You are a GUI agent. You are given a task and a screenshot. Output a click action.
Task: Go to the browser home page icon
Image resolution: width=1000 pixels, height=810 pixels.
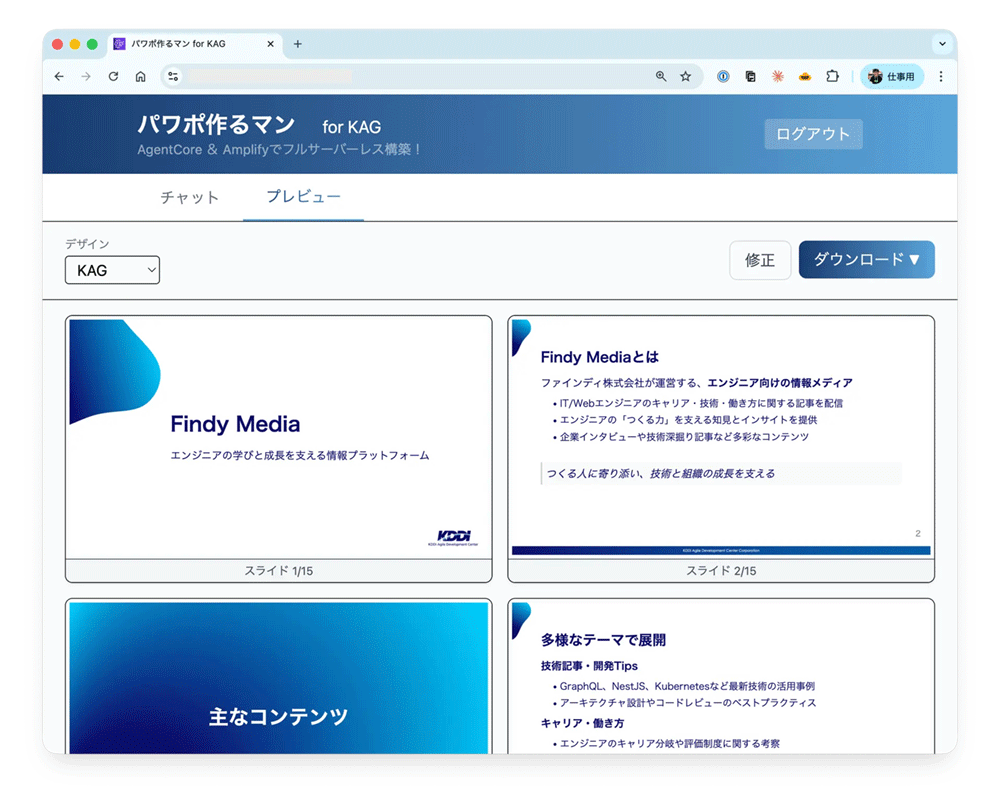pos(141,76)
